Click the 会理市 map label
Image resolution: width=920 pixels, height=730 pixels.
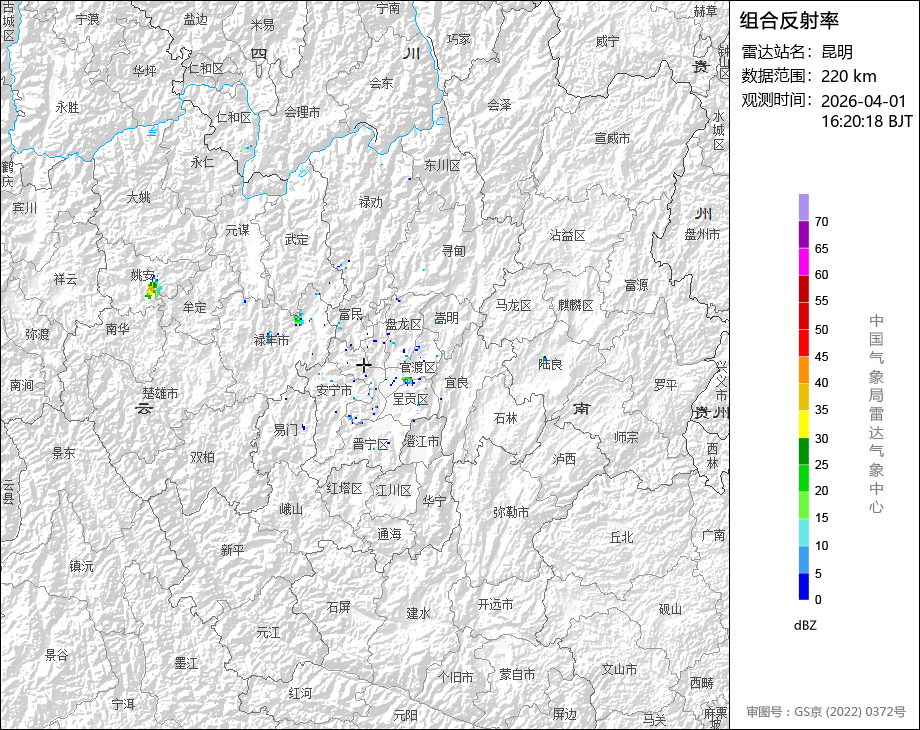point(302,111)
